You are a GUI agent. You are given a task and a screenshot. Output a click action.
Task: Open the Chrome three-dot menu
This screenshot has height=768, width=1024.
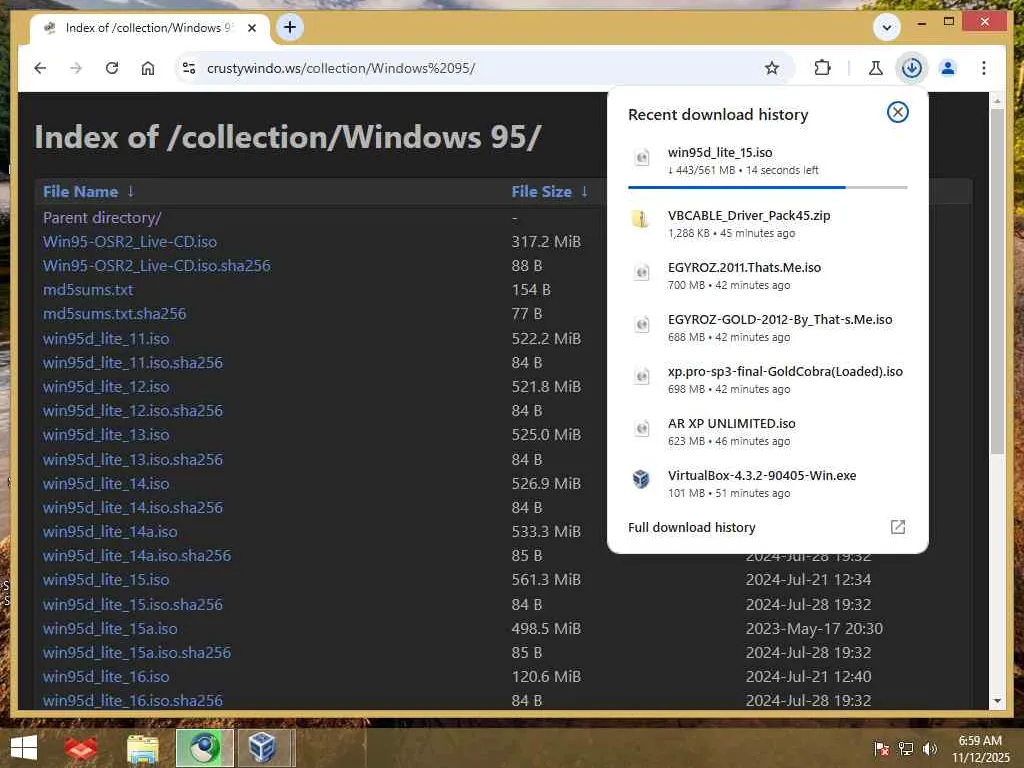tap(984, 68)
